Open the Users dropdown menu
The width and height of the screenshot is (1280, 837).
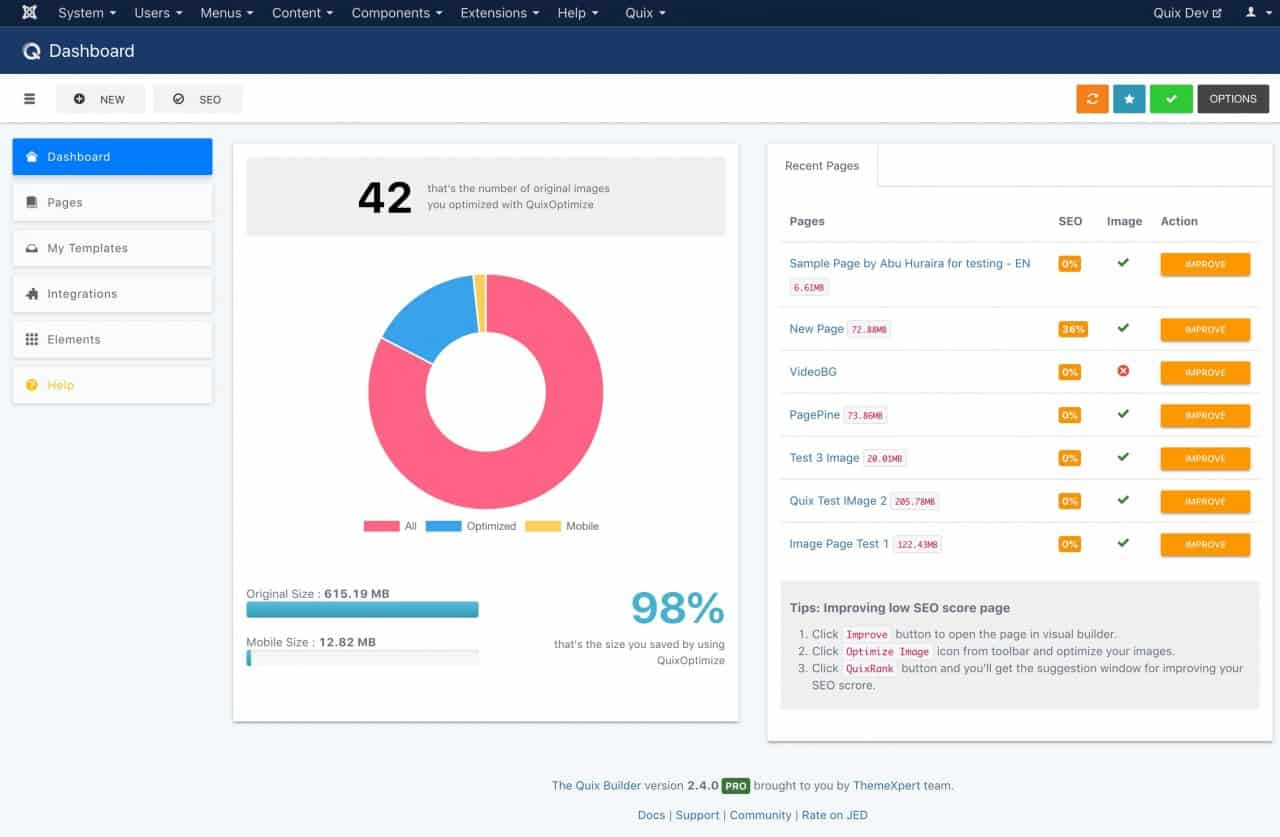click(x=158, y=13)
